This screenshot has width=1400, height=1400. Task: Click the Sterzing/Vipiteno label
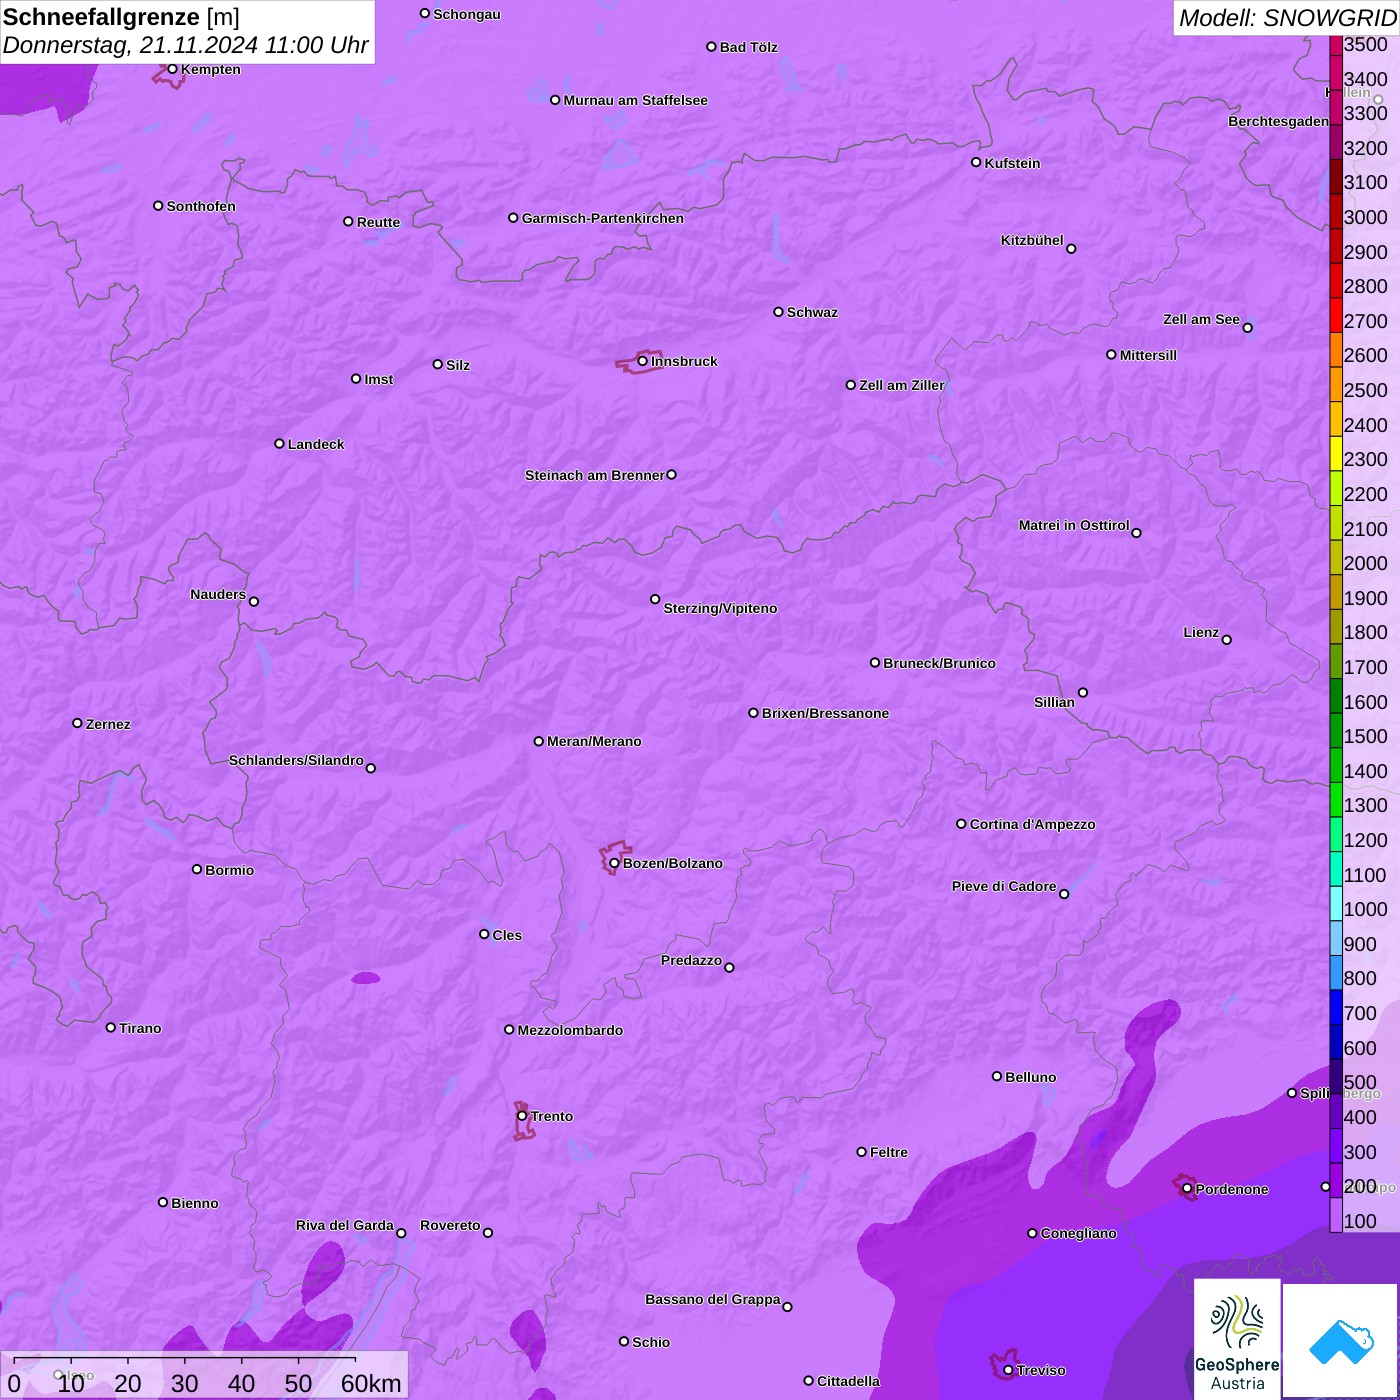pos(720,608)
